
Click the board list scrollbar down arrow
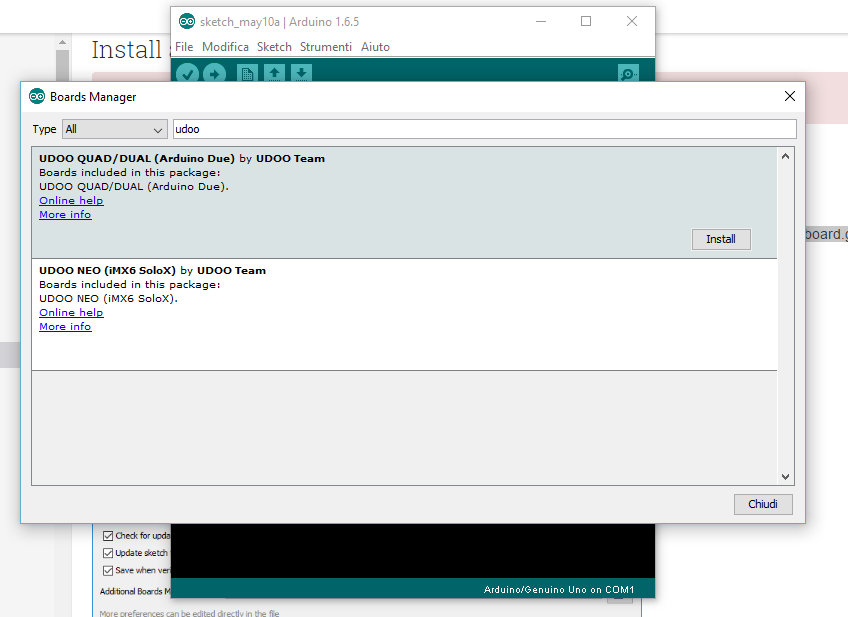(x=785, y=476)
